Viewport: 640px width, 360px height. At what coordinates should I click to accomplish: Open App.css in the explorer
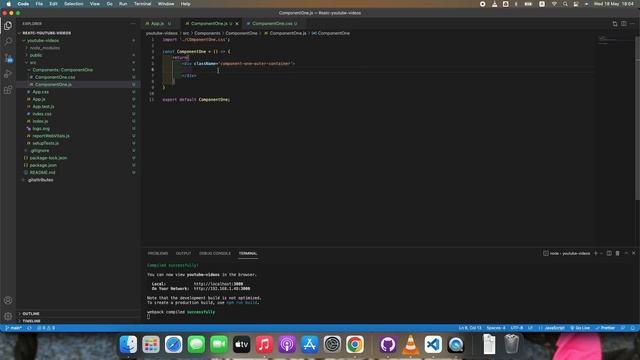point(40,92)
